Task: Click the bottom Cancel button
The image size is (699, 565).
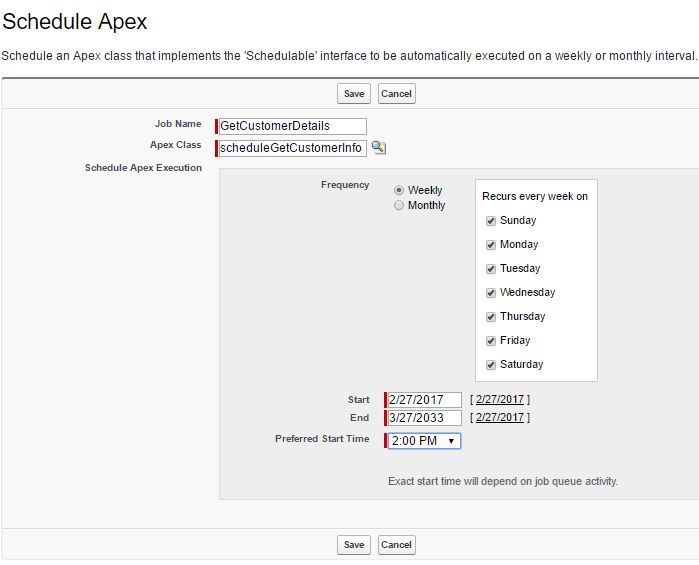Action: [397, 545]
